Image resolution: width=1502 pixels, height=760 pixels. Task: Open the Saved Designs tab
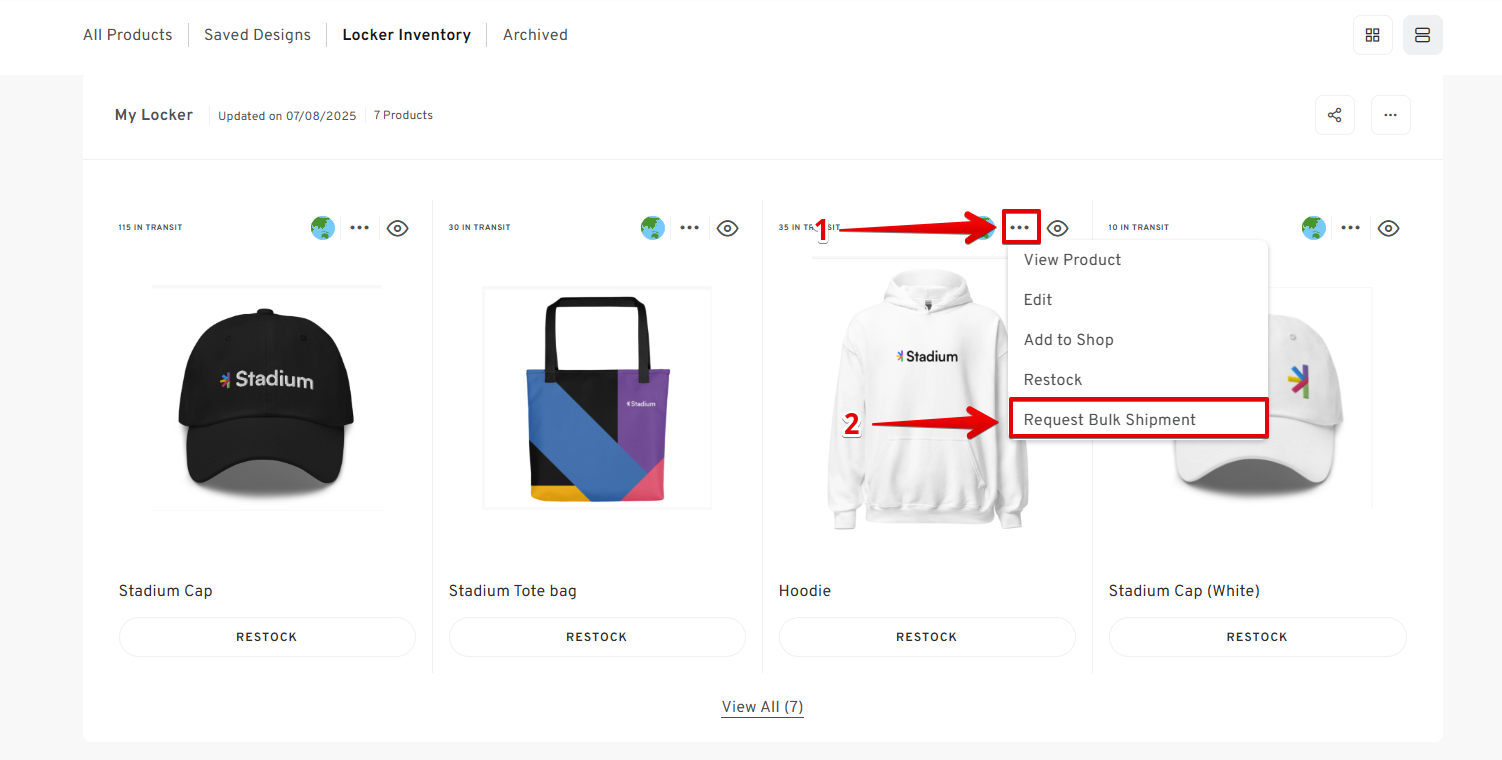257,35
